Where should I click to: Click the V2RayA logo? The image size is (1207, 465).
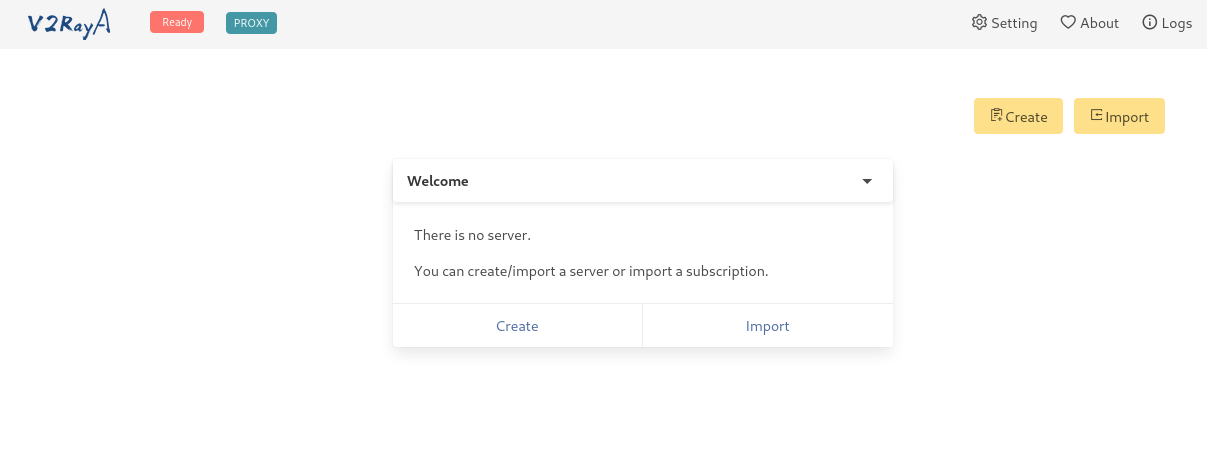69,24
